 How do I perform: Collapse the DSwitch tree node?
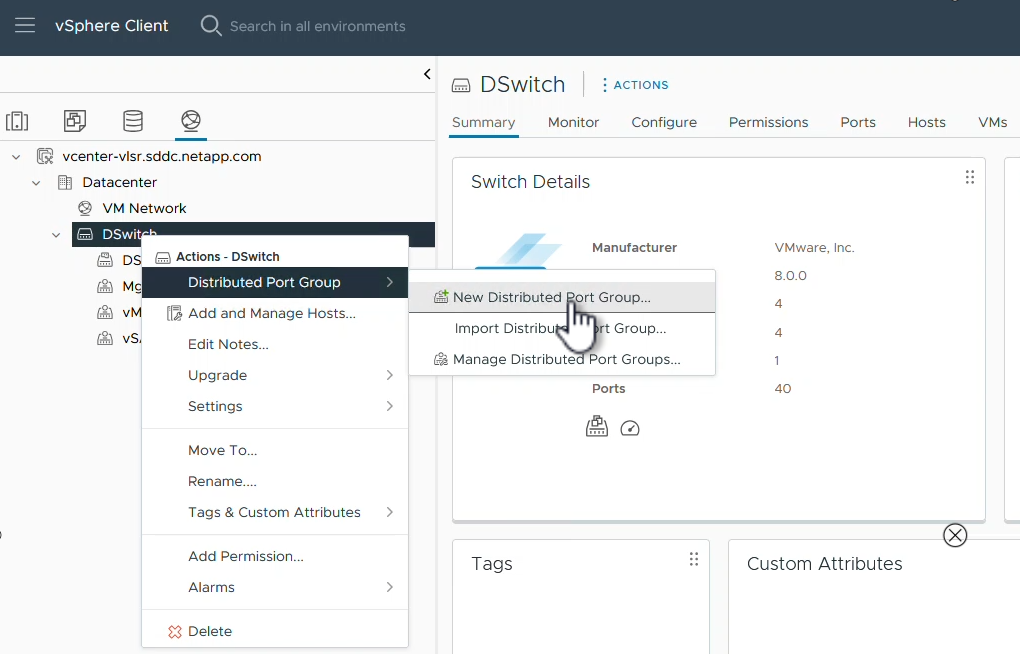click(x=56, y=235)
